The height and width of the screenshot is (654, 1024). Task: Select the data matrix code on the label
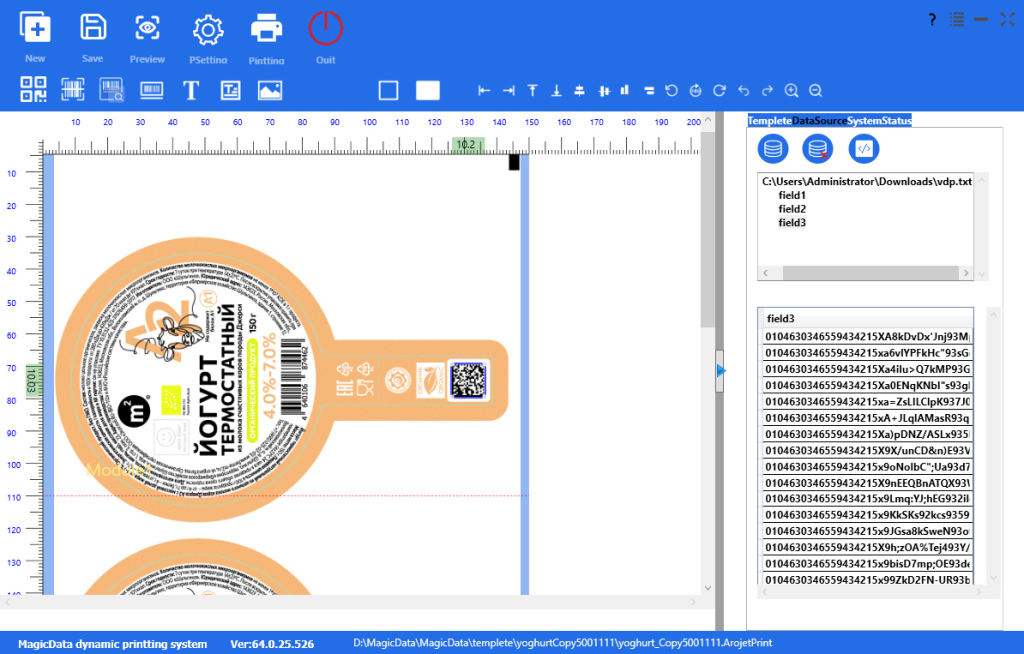click(468, 380)
